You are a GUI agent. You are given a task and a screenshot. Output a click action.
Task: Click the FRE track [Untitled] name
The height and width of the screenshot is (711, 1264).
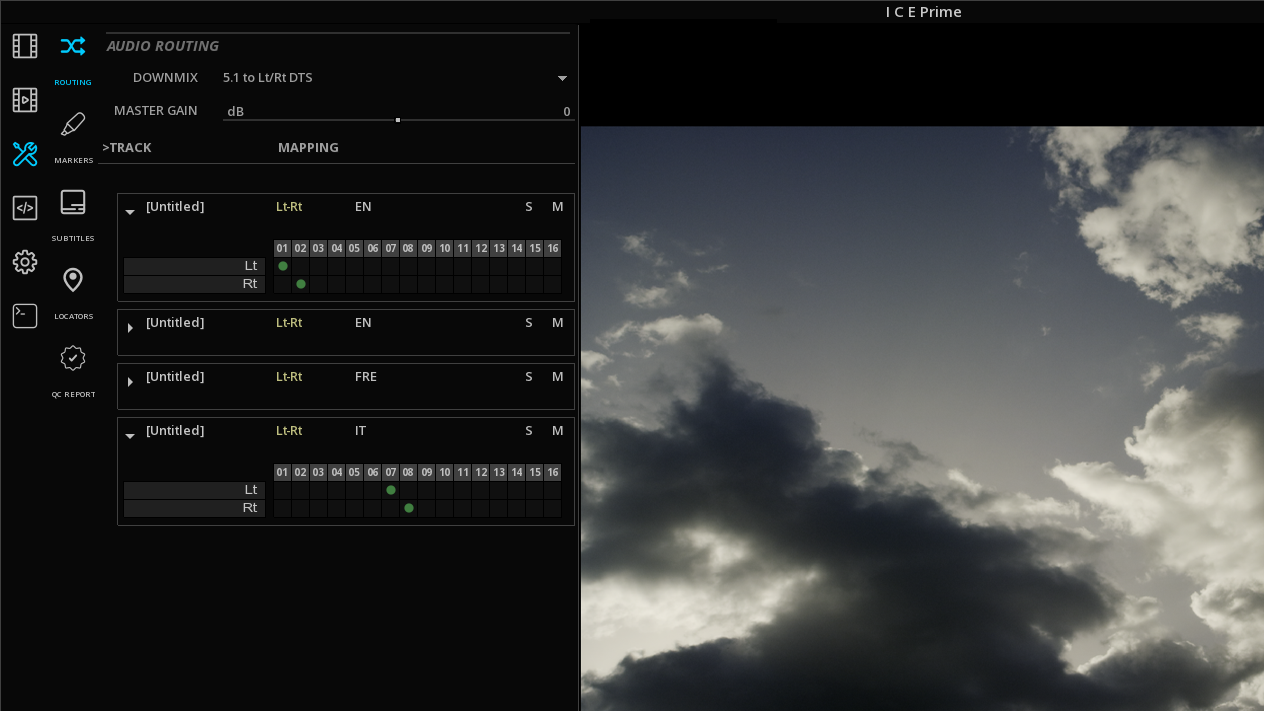pyautogui.click(x=175, y=377)
